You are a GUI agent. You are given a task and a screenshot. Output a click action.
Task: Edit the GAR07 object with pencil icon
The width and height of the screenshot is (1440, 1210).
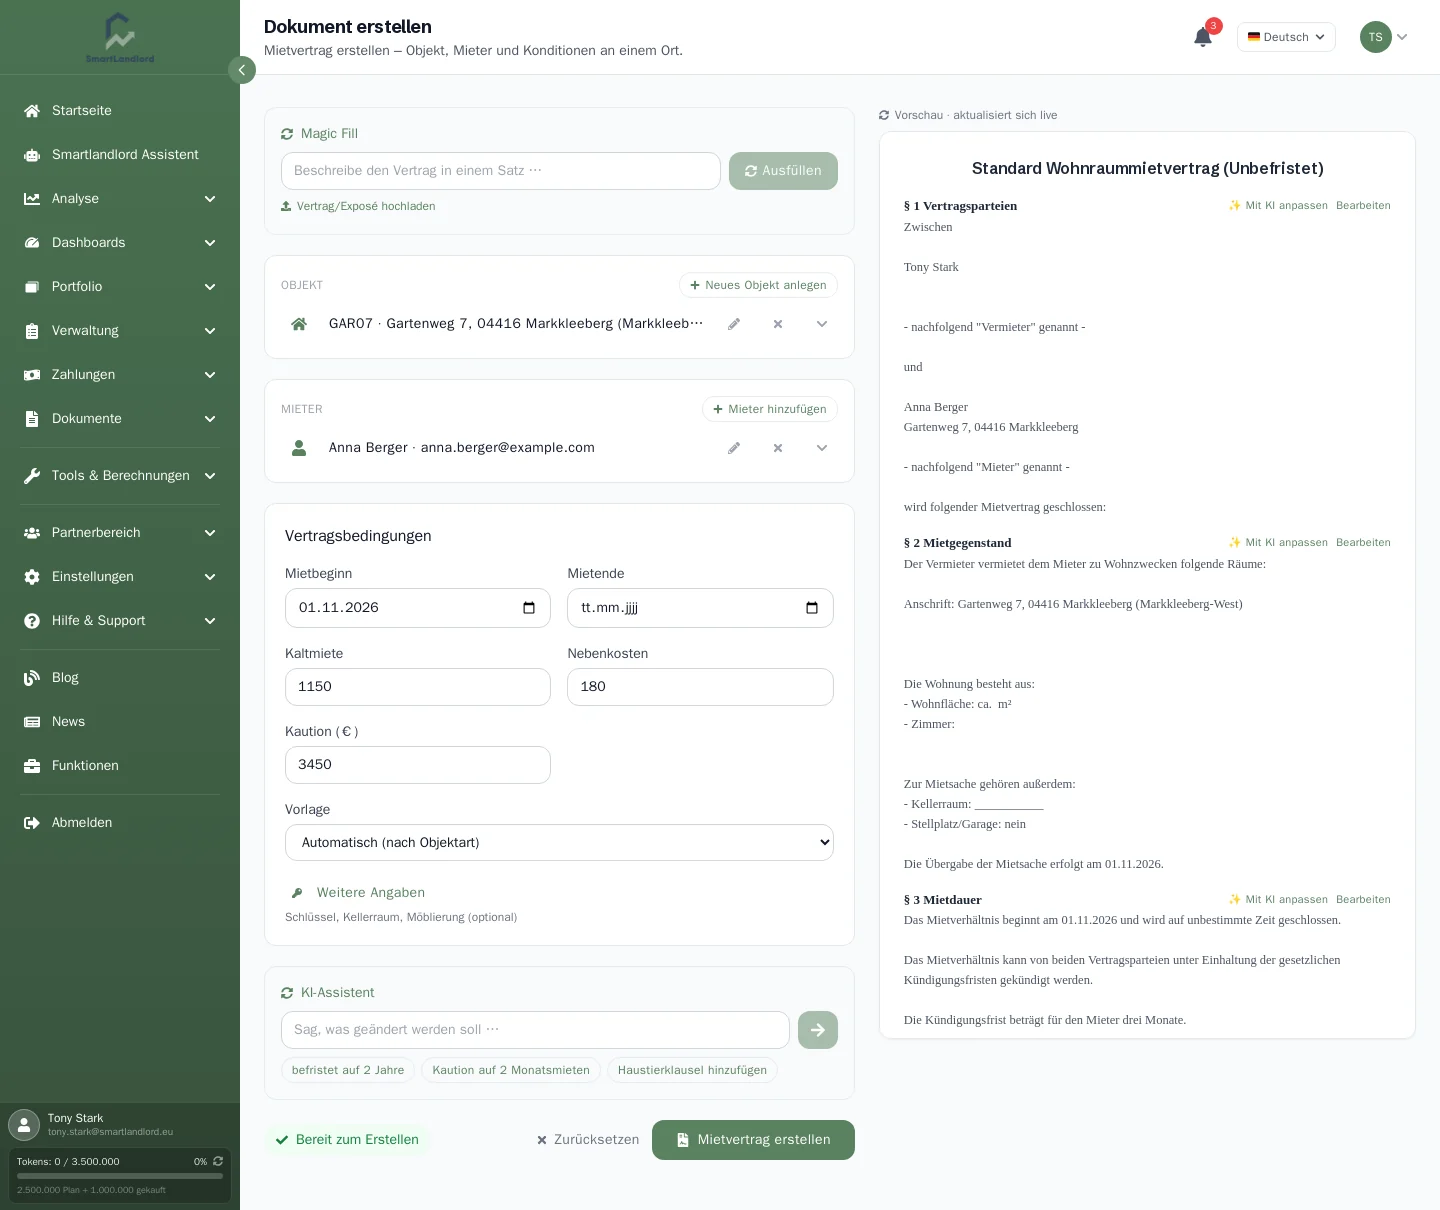tap(734, 324)
